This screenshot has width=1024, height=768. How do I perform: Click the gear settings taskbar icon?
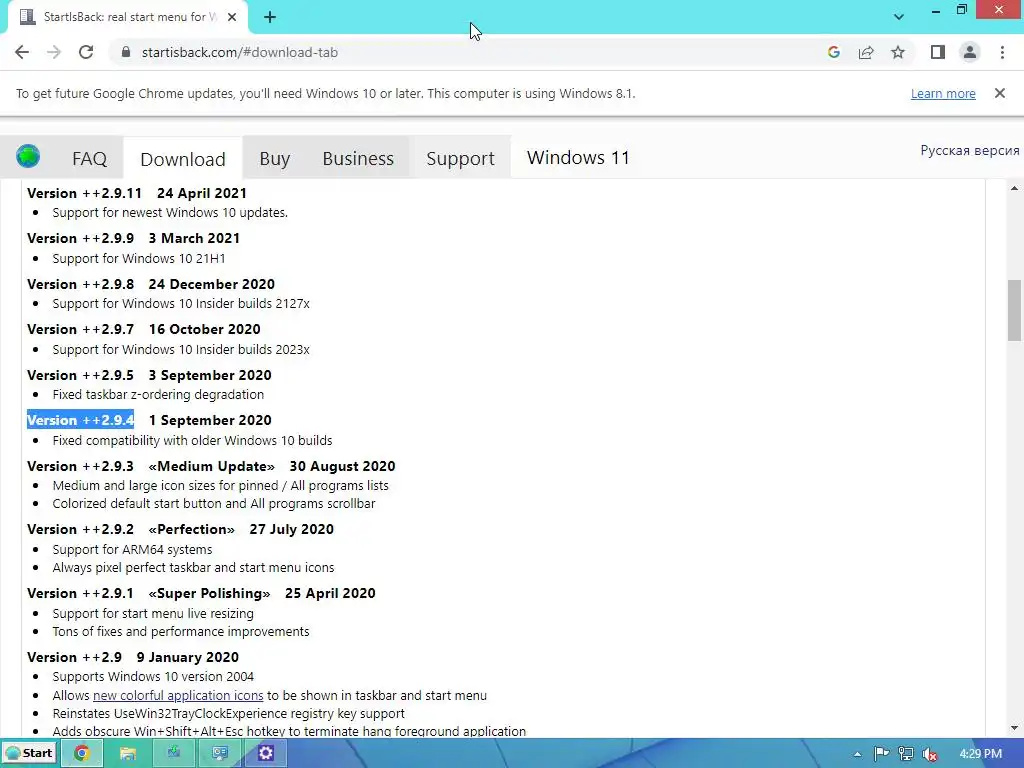265,753
